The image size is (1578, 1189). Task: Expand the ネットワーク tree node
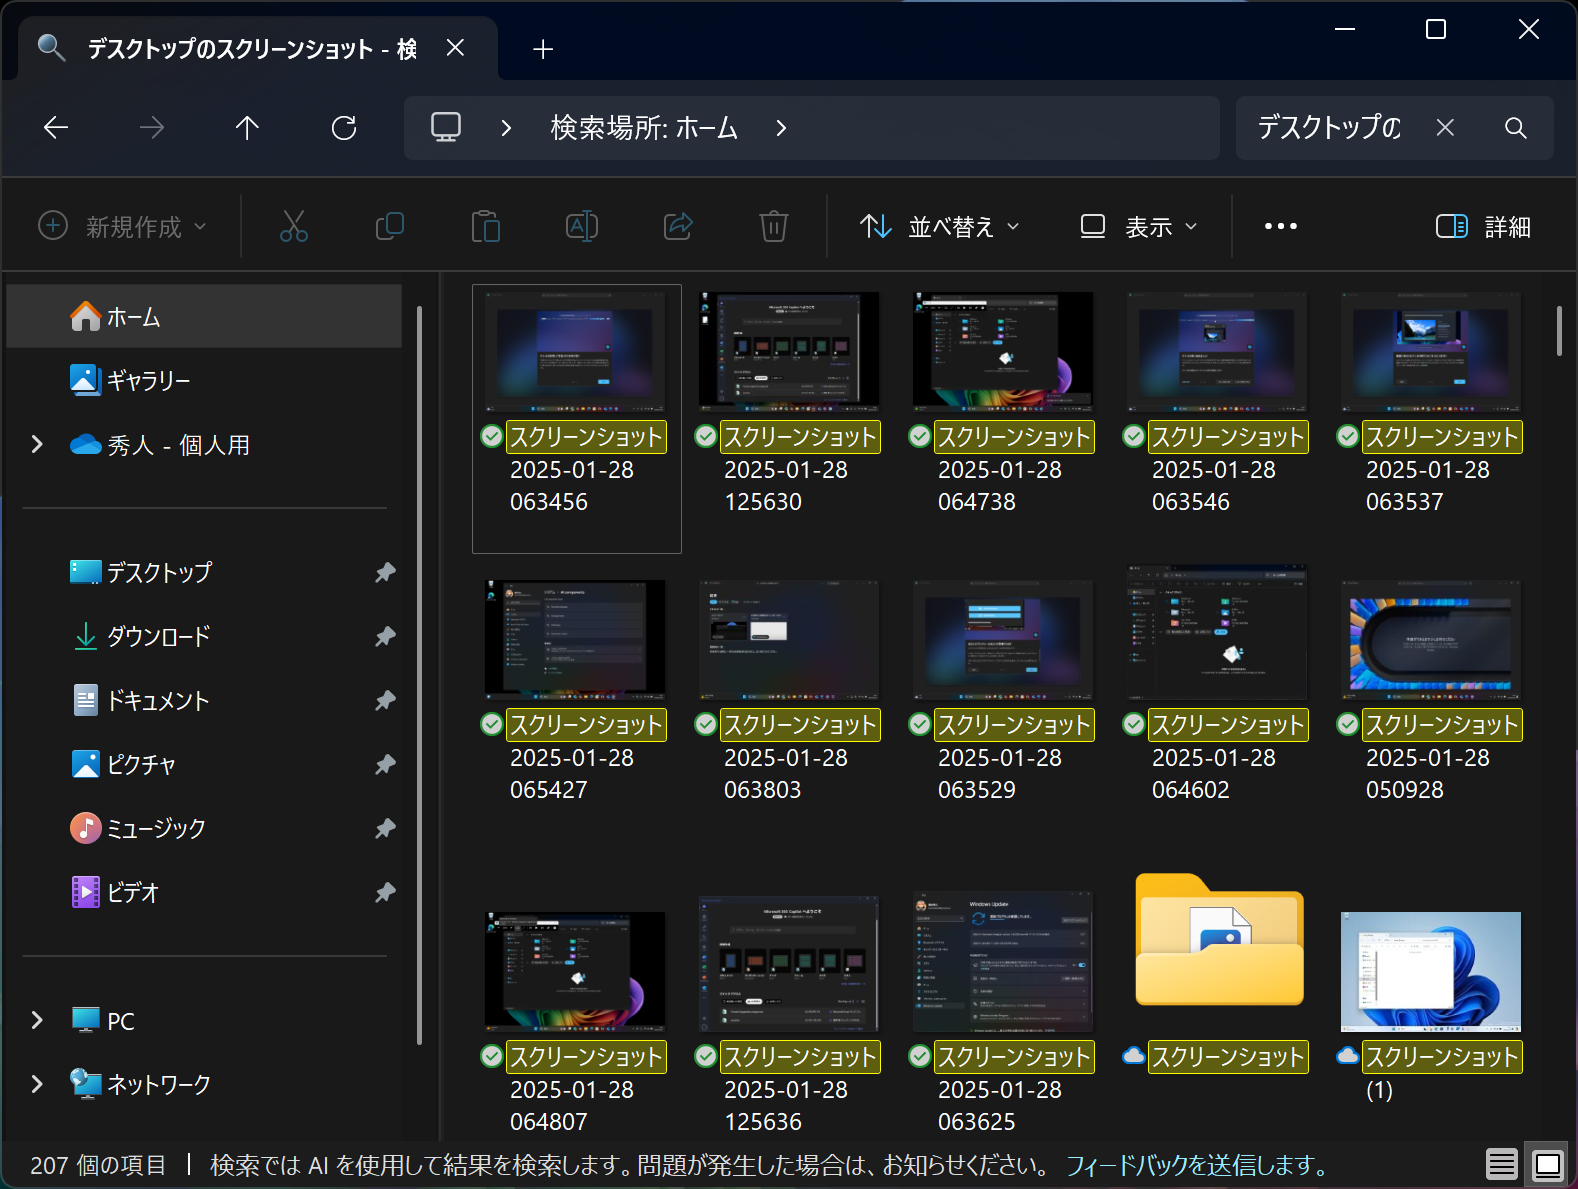(x=37, y=1084)
